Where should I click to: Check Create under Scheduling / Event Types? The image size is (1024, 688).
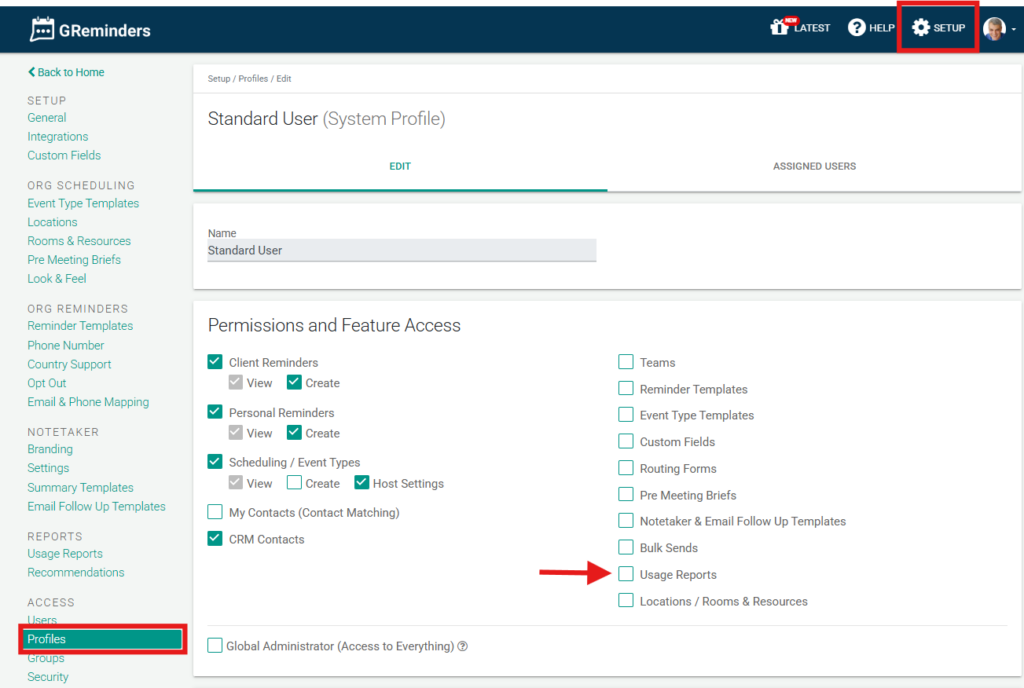(x=294, y=483)
